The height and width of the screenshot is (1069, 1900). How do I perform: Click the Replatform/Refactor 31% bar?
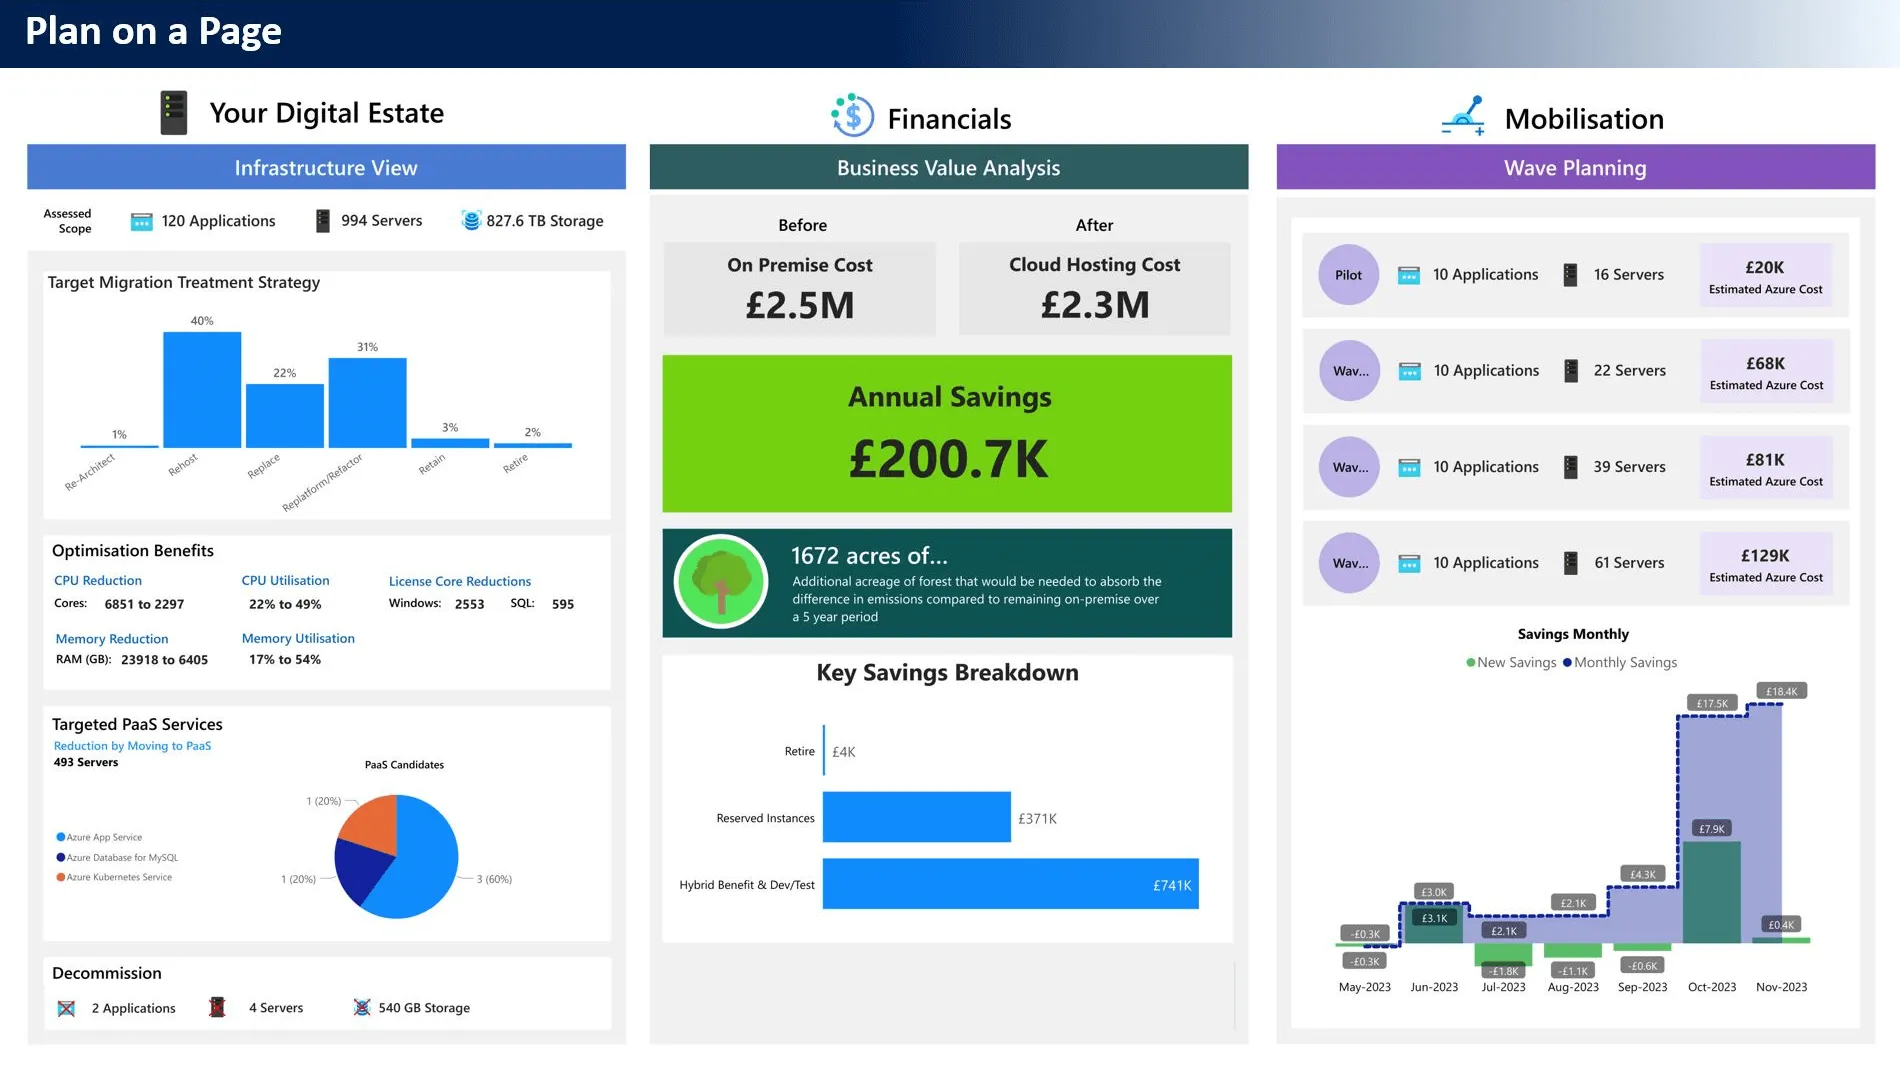click(367, 403)
